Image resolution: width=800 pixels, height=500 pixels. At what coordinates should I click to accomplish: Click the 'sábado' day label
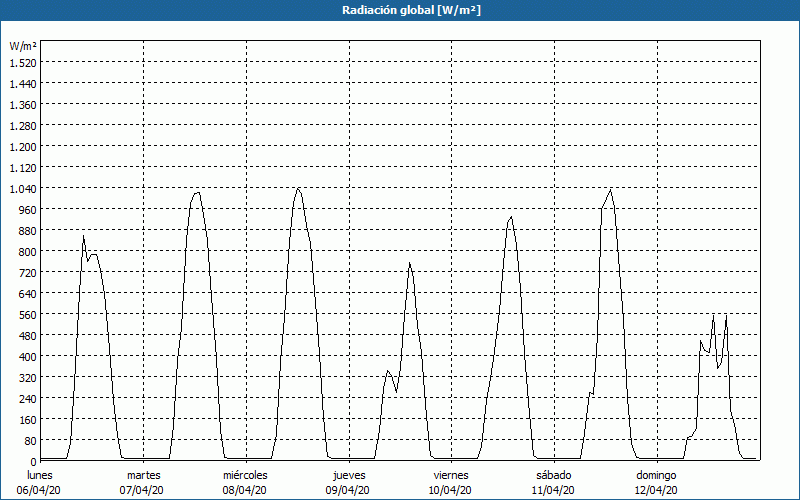point(554,475)
